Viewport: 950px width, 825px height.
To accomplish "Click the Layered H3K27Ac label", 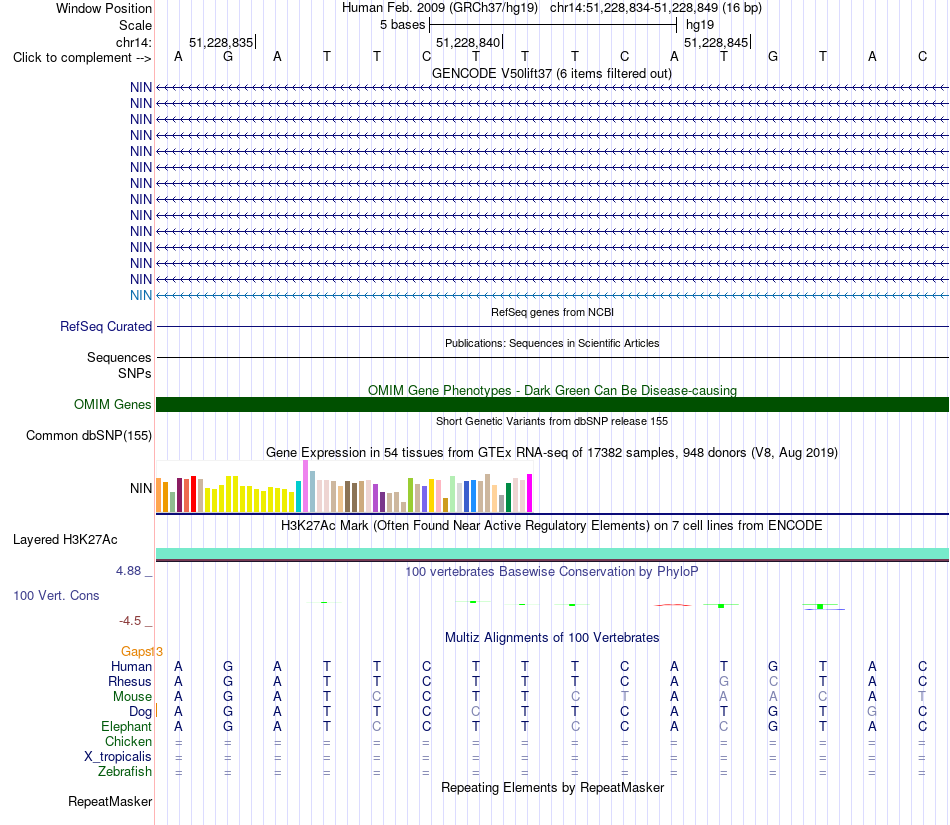I will pyautogui.click(x=65, y=540).
